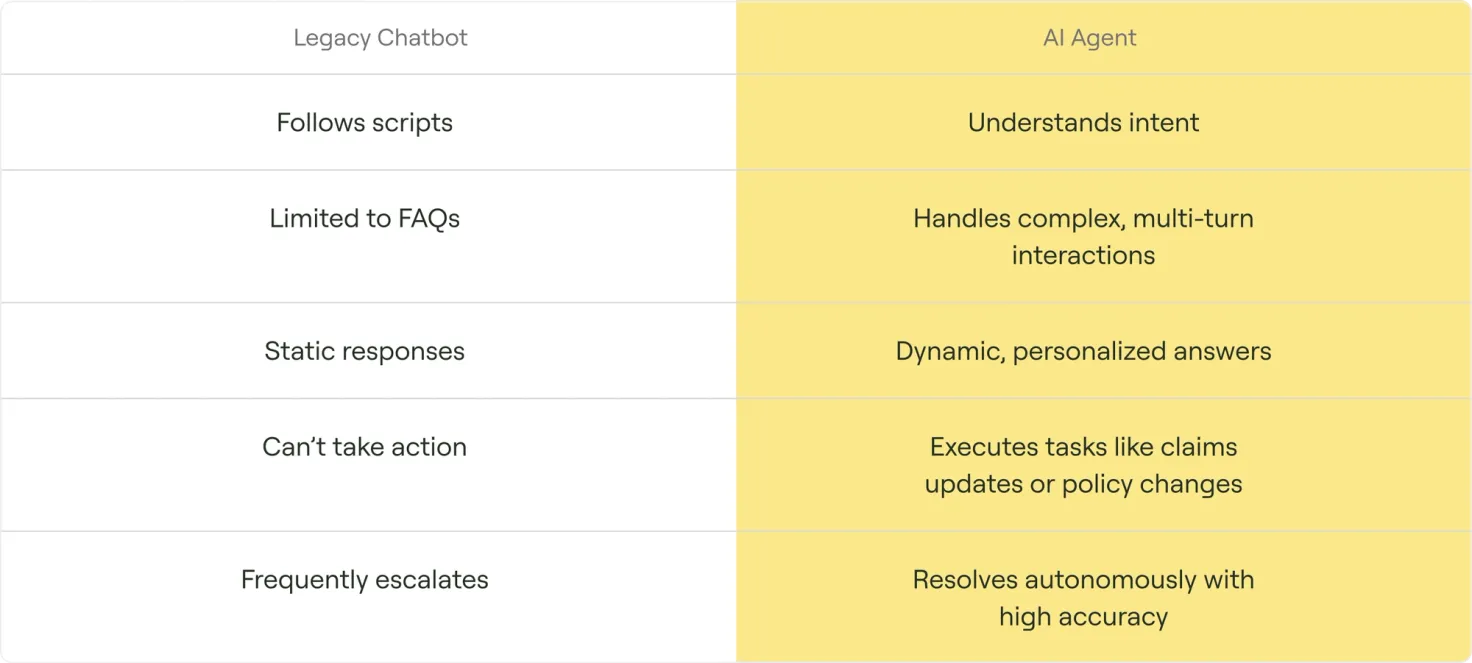Image resolution: width=1472 pixels, height=663 pixels.
Task: Click the word 'Chatbot' in header
Action: pos(422,38)
